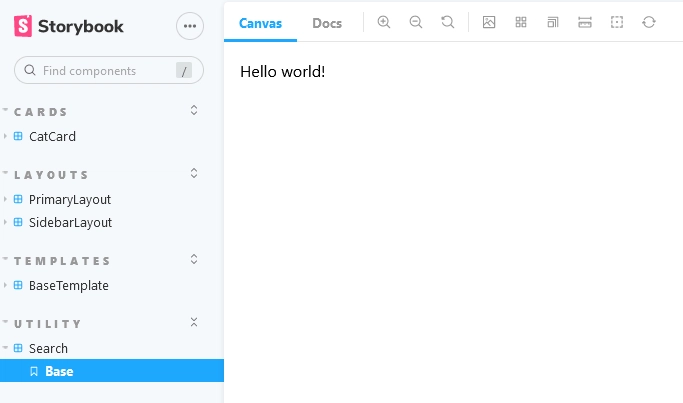The width and height of the screenshot is (683, 403).
Task: Click the CatCard expand arrow
Action: click(x=5, y=136)
